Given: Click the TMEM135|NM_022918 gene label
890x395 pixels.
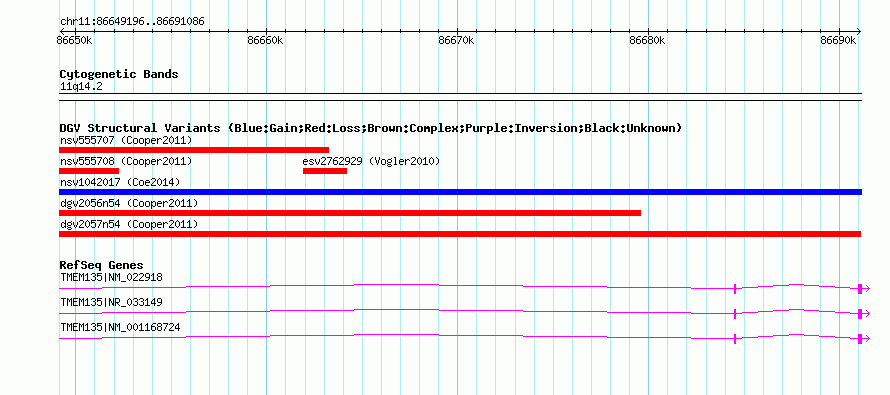Looking at the screenshot, I should point(111,278).
